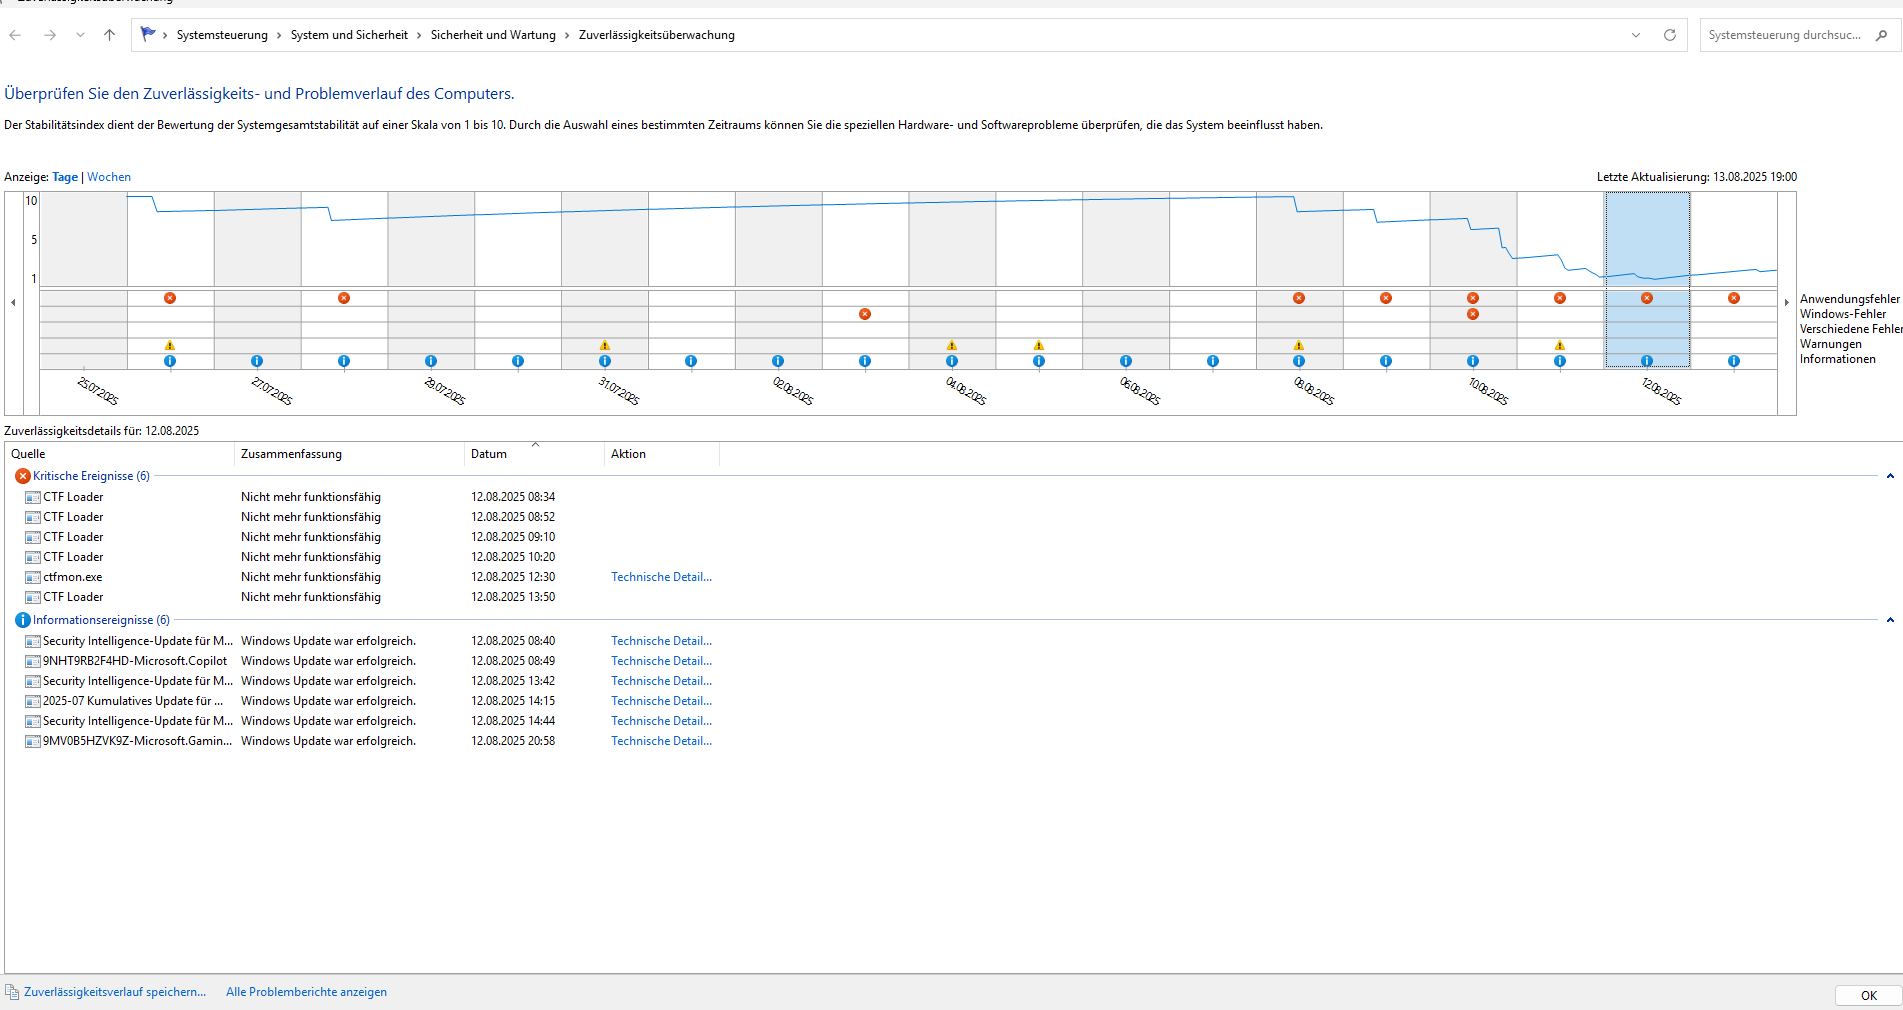Click the warning triangle on 26.07.2025
Screen dimensions: 1903x1010
pyautogui.click(x=170, y=345)
